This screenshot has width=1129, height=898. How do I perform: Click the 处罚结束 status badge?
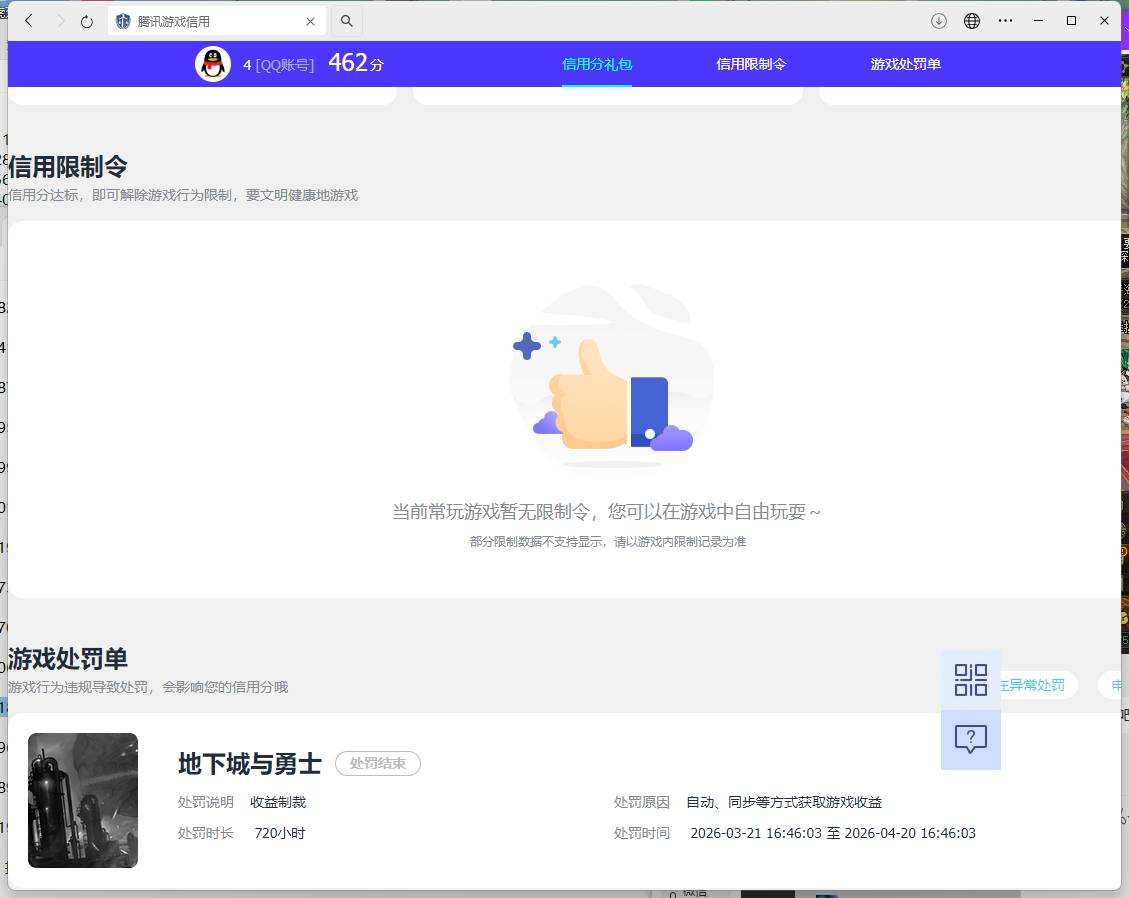coord(378,763)
